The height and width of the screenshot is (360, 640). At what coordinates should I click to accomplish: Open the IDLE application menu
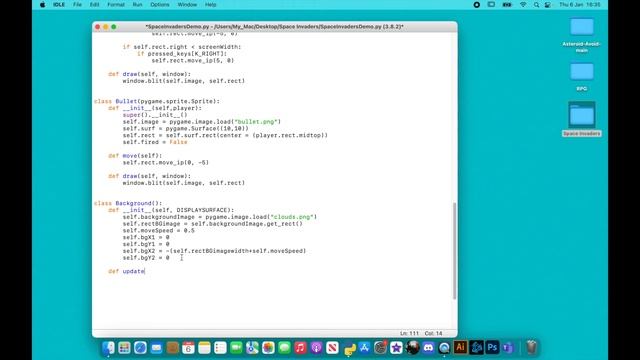(x=59, y=5)
